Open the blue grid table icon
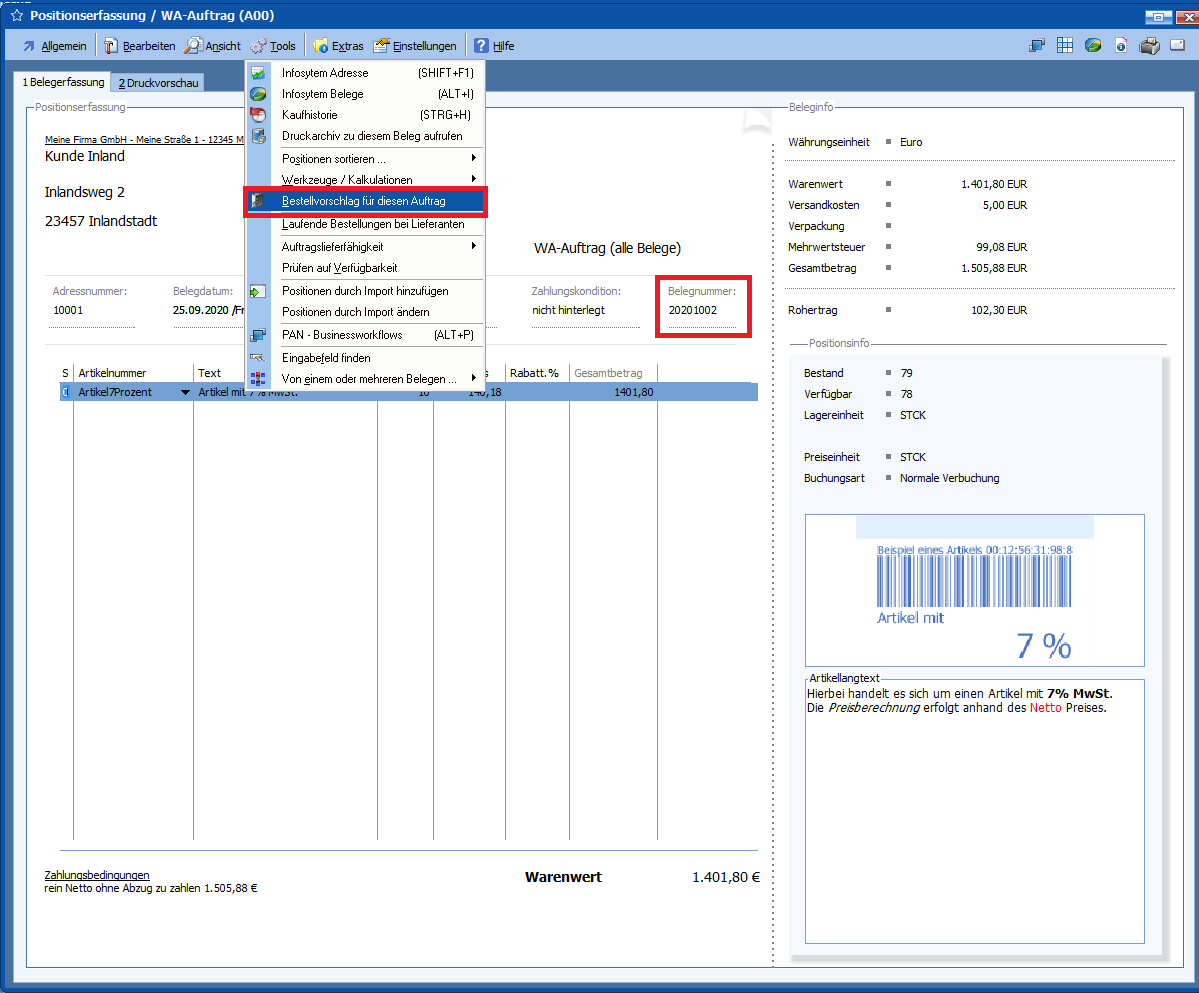1199x993 pixels. tap(1065, 46)
